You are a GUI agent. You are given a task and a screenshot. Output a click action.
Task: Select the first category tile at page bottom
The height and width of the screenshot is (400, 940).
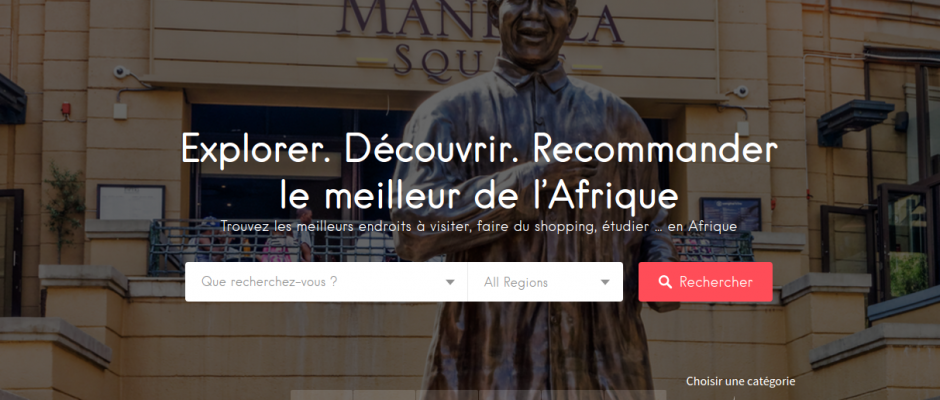coord(321,395)
